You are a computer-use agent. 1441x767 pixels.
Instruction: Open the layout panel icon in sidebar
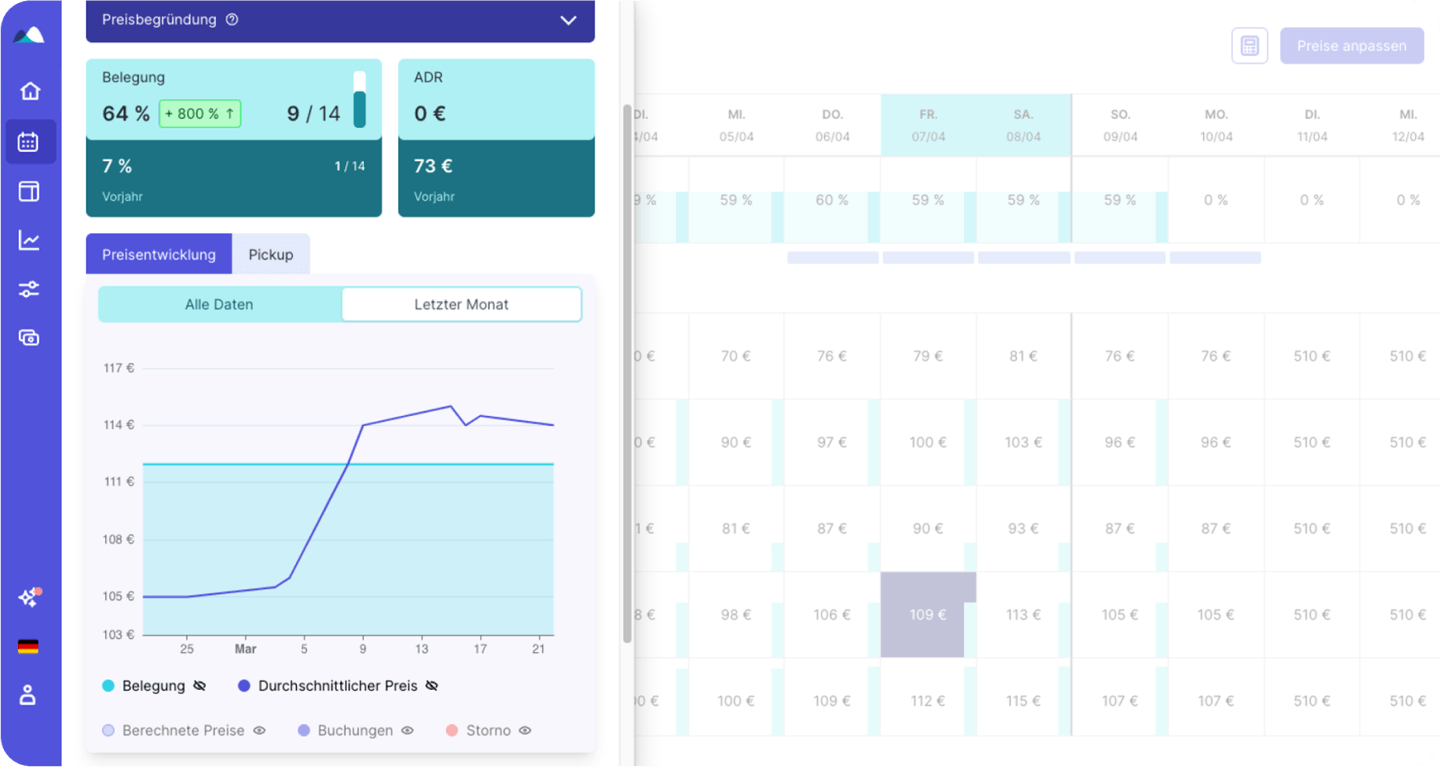30,191
